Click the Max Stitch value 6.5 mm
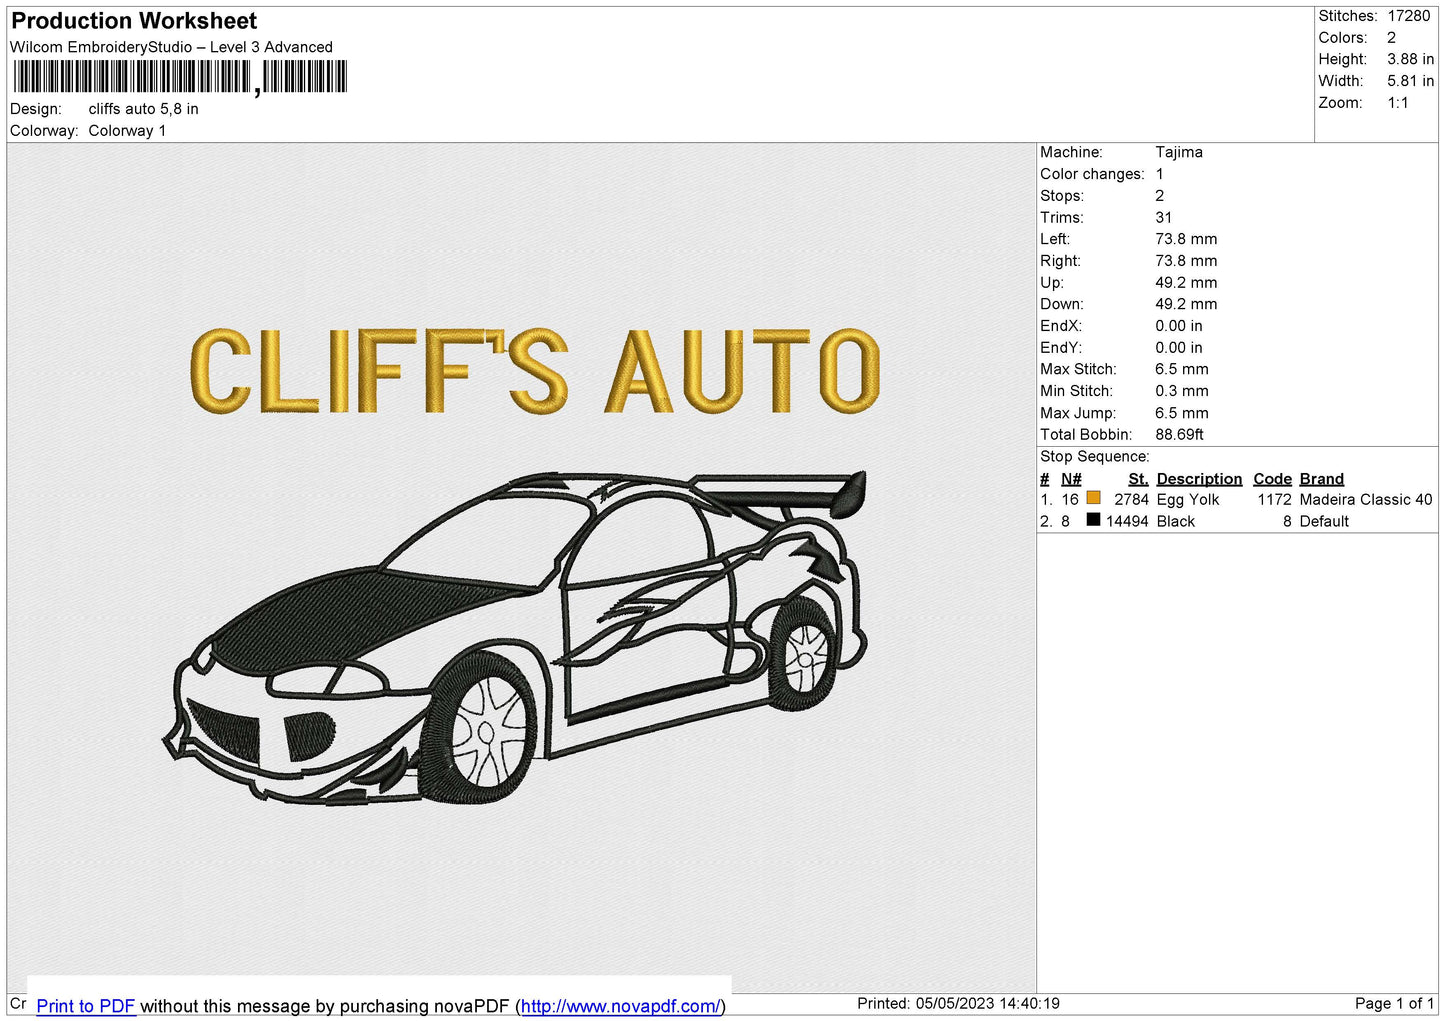This screenshot has height=1021, width=1445. [1182, 369]
